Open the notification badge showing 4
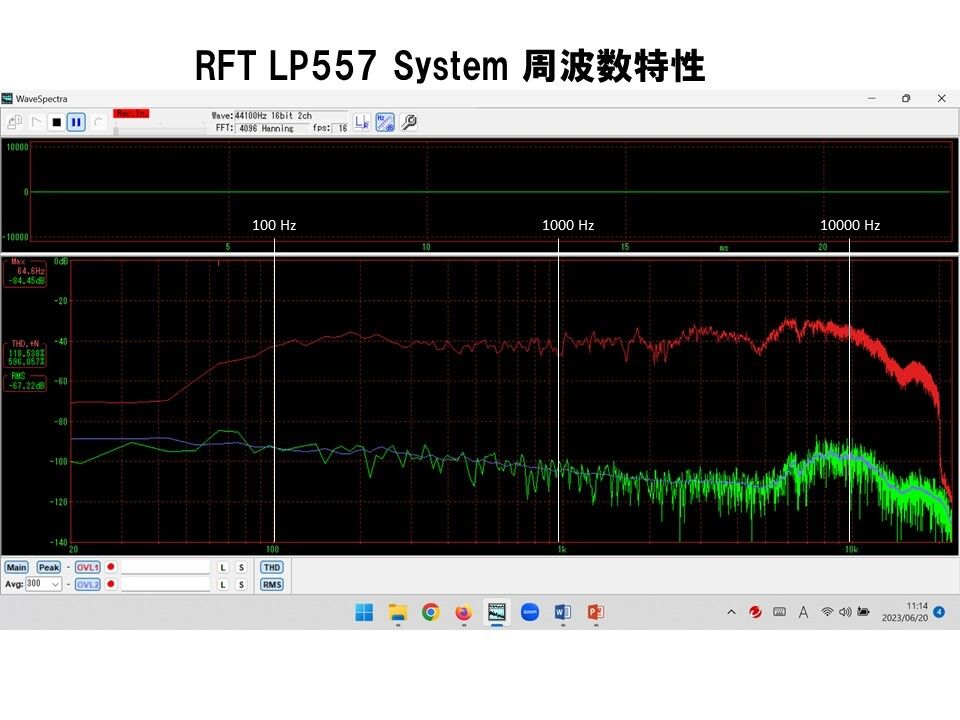Image resolution: width=960 pixels, height=720 pixels. (939, 612)
